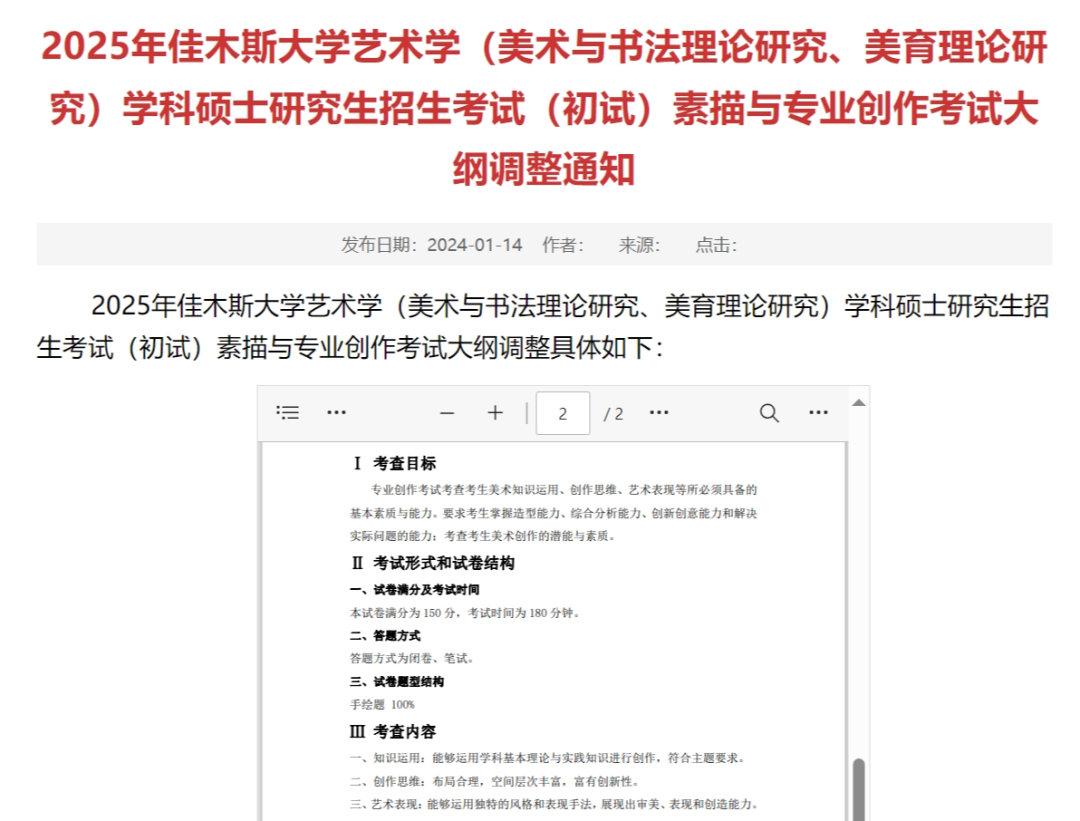
Task: Click the intro paragraph ending '大纲调整具体如下:'
Action: tap(543, 326)
